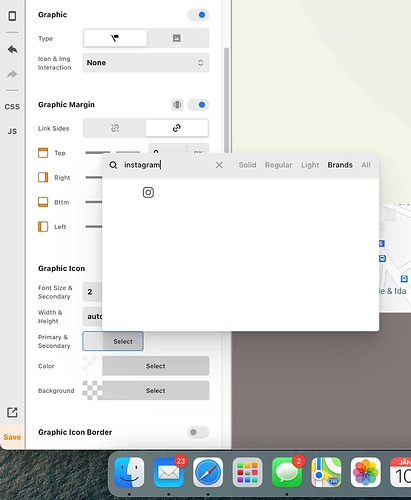Click the Save button

point(12,437)
